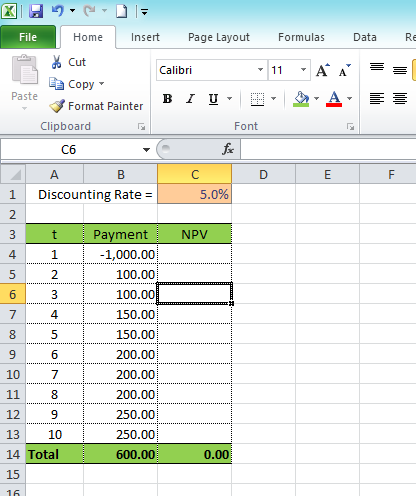This screenshot has height=496, width=416.
Task: Save the workbook with the floppy icon
Action: click(x=36, y=11)
